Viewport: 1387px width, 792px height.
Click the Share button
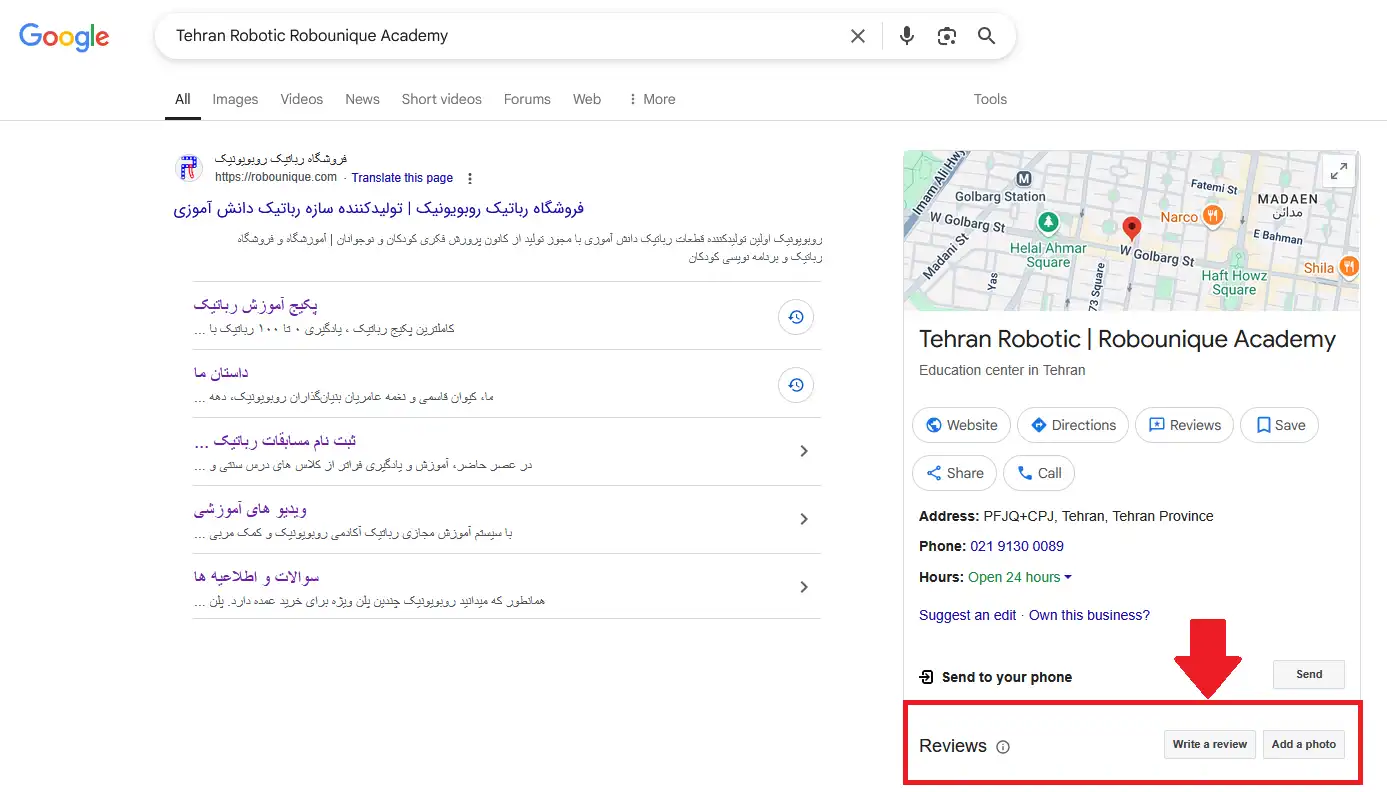point(954,473)
